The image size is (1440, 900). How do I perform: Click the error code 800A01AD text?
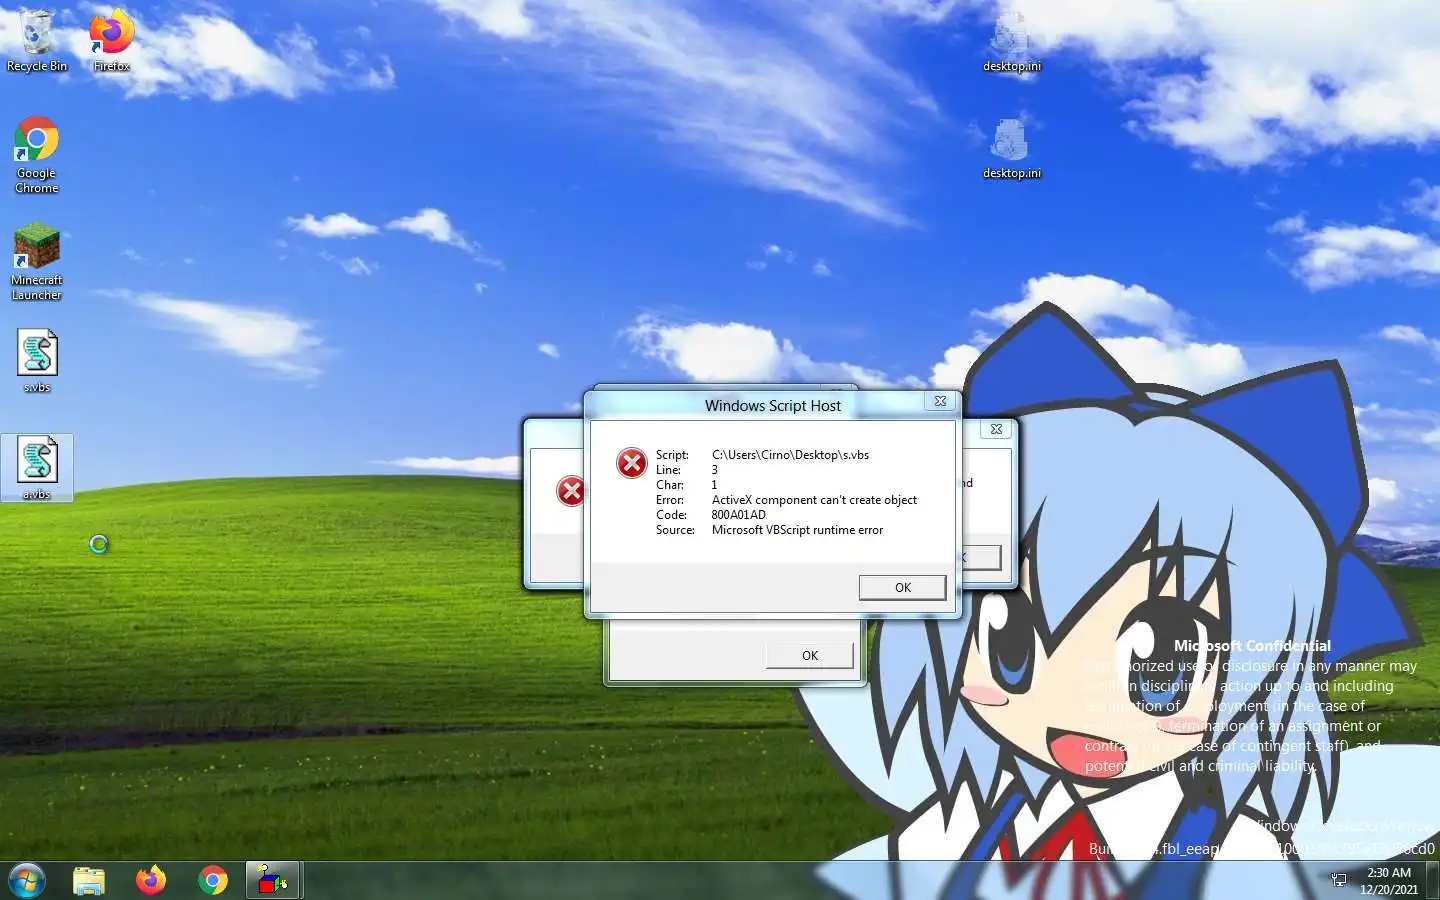[738, 515]
